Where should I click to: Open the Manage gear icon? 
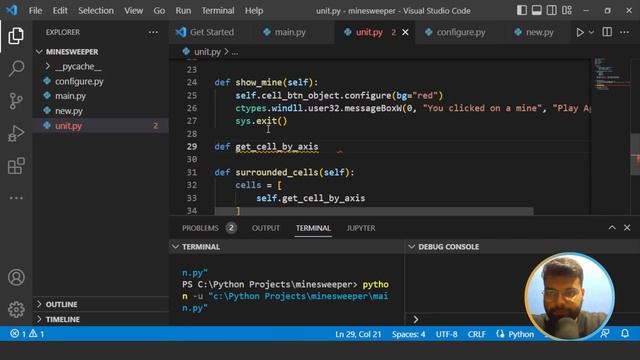coord(16,309)
